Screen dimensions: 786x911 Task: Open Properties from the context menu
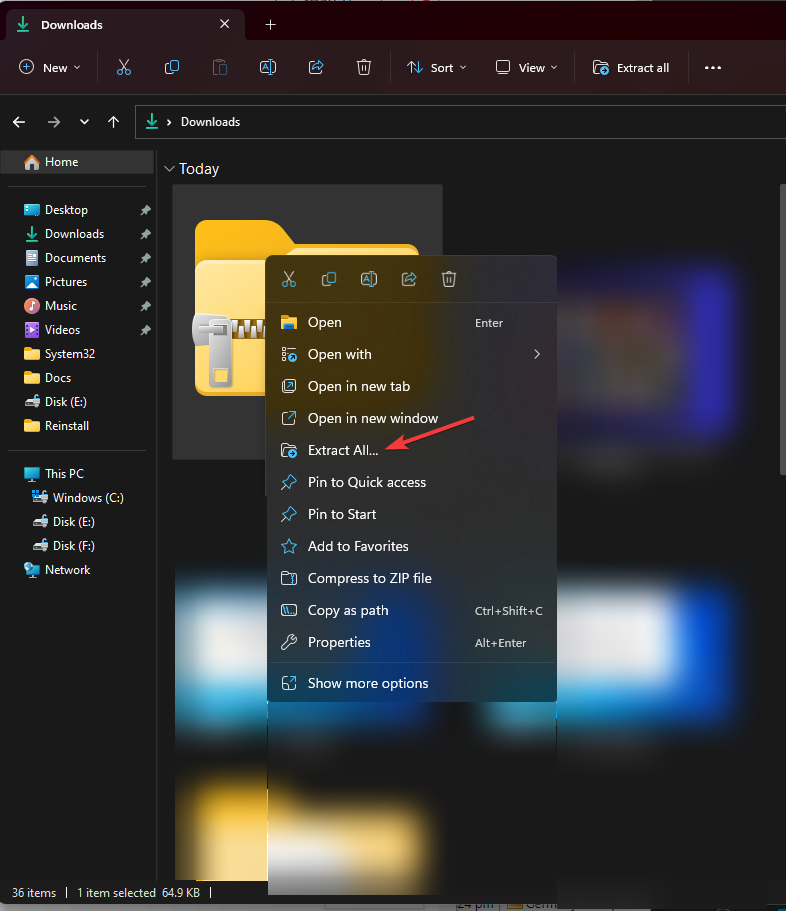pyautogui.click(x=411, y=643)
